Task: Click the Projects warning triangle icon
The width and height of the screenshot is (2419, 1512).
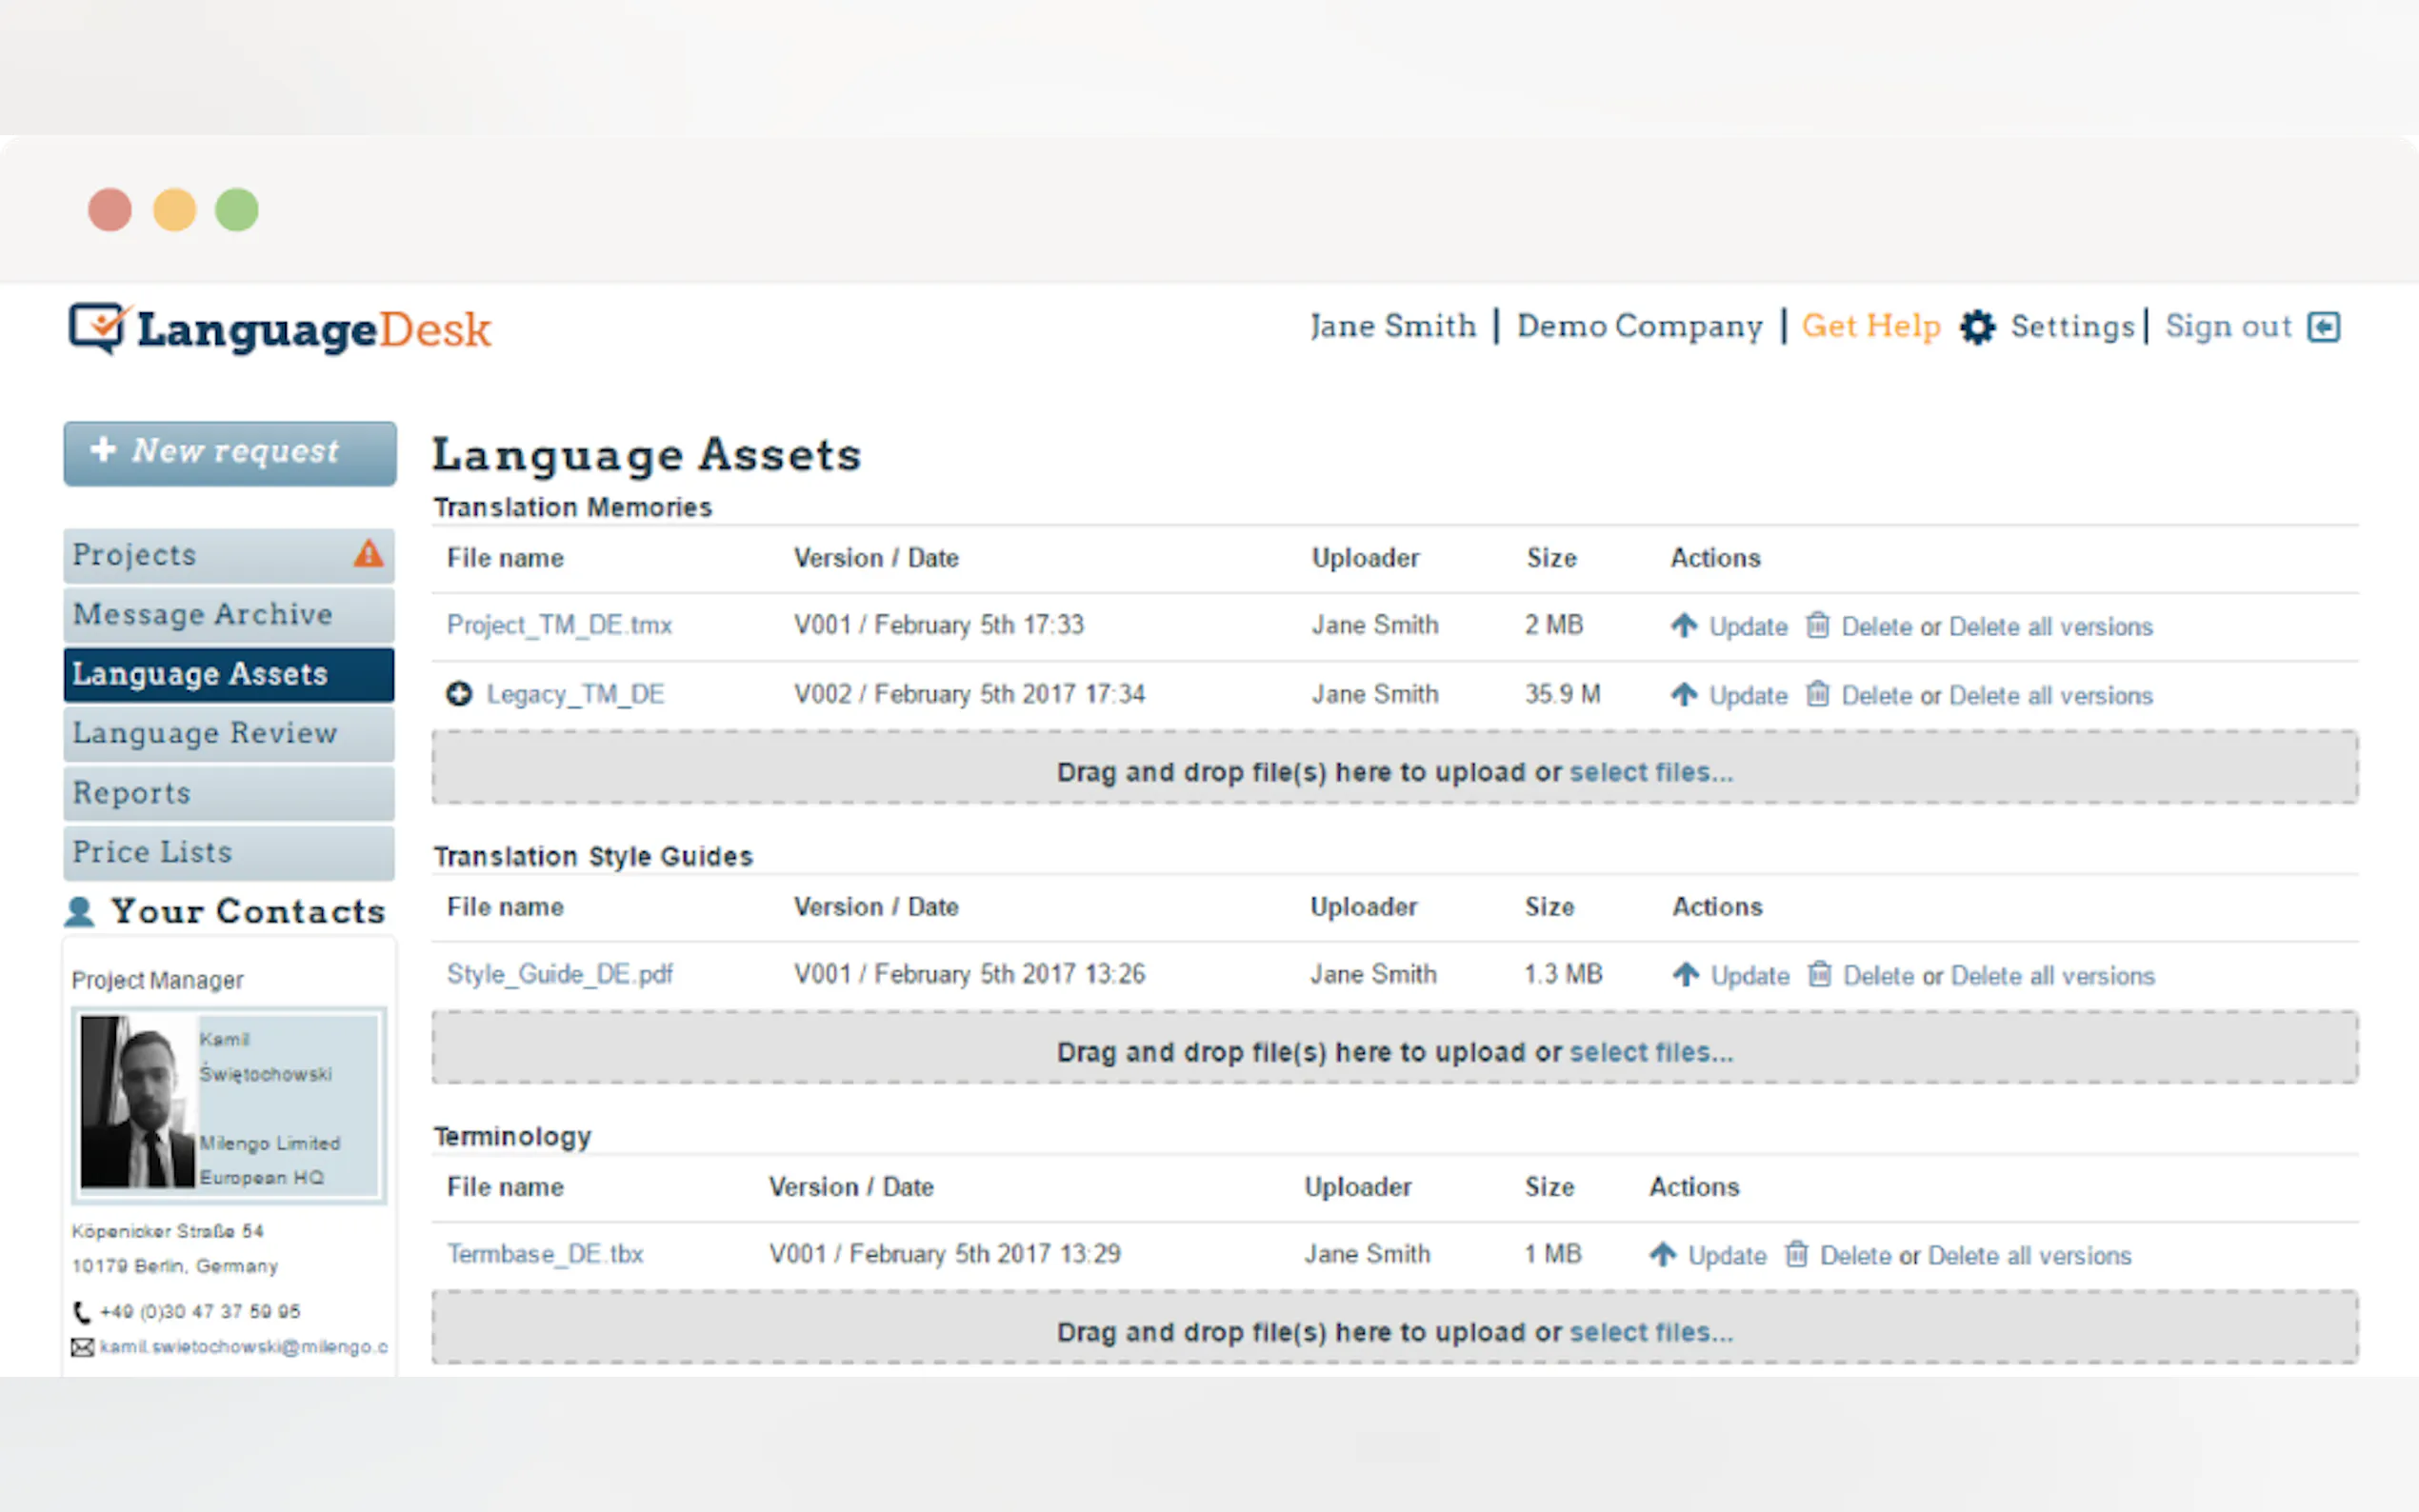Action: 368,554
